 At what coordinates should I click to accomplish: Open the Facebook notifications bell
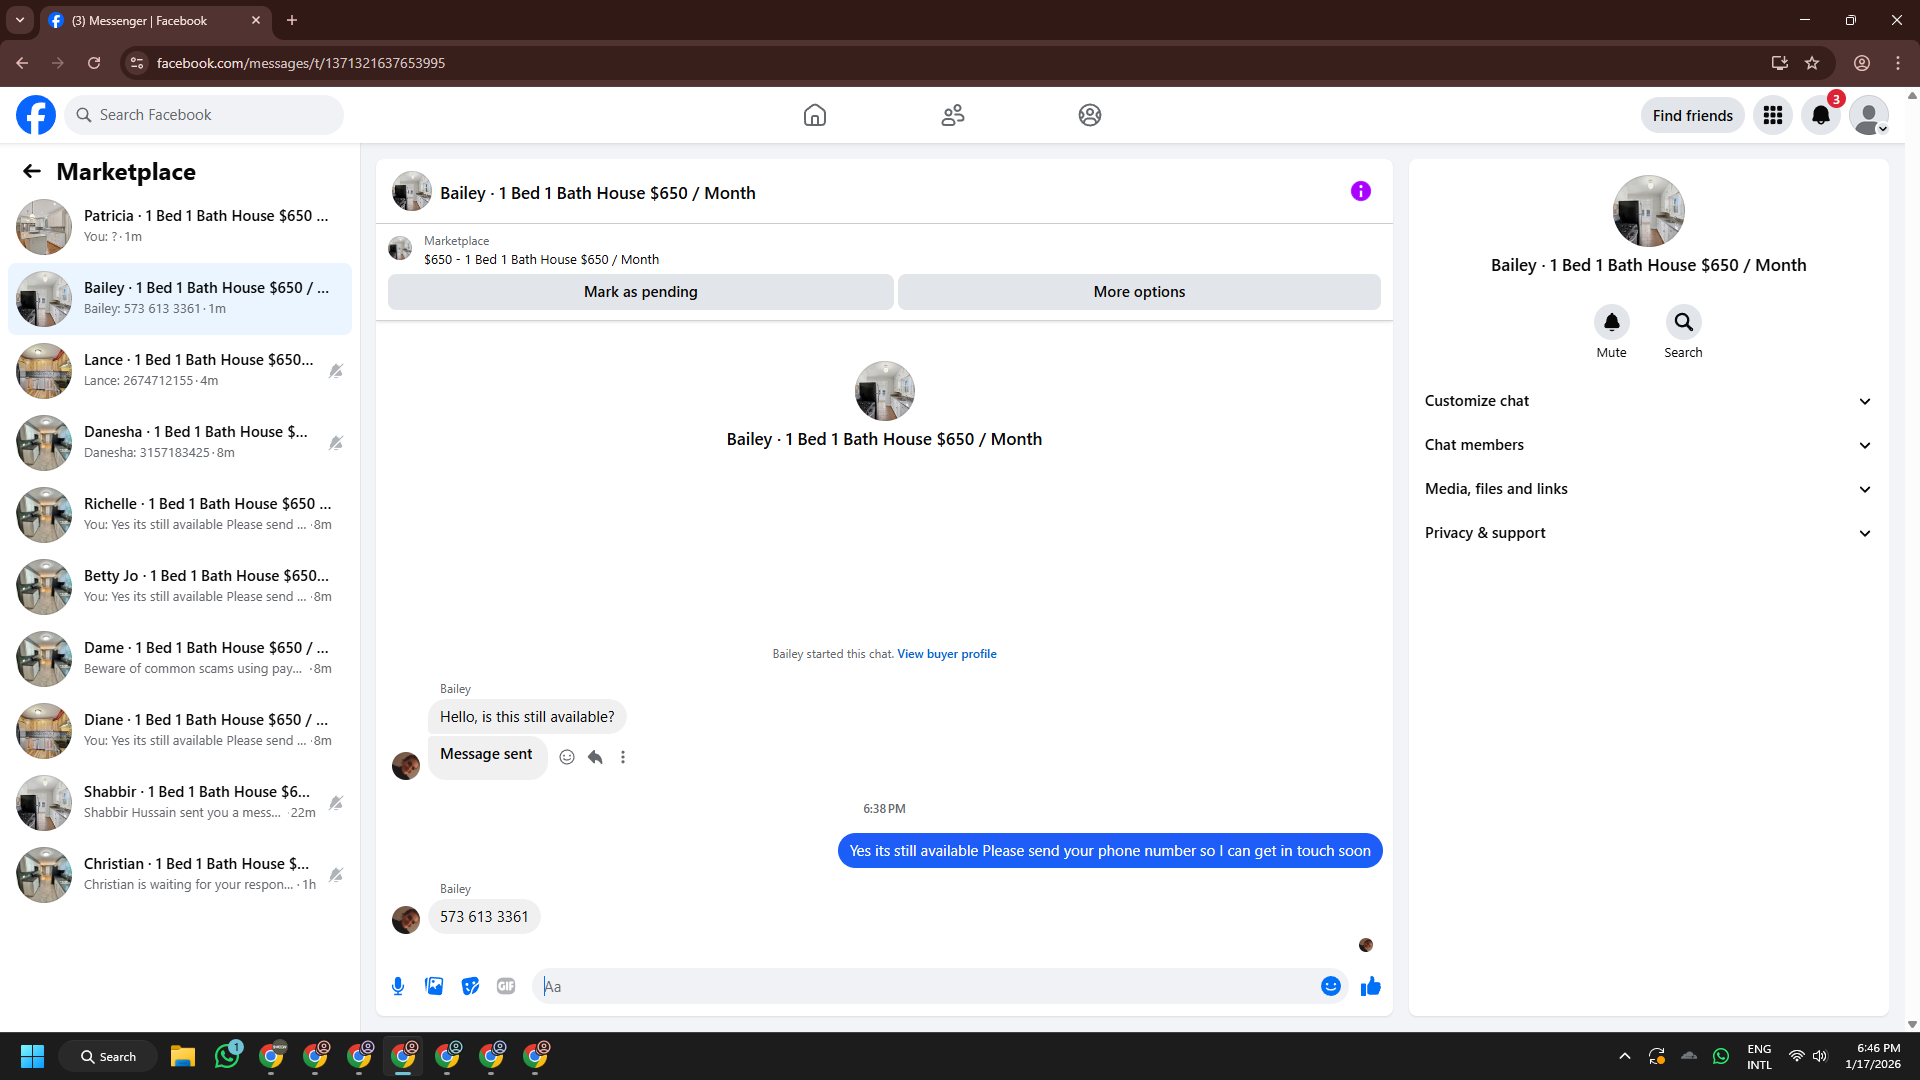[x=1820, y=115]
